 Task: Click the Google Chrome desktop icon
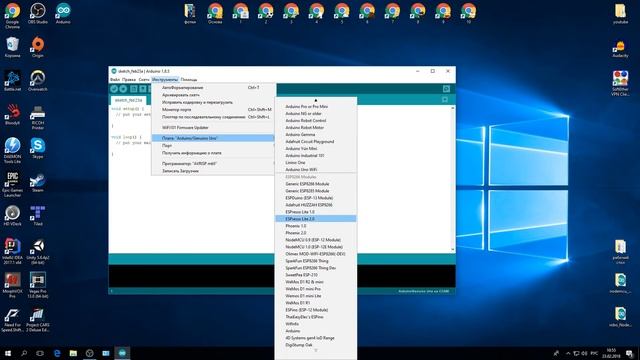tap(12, 16)
